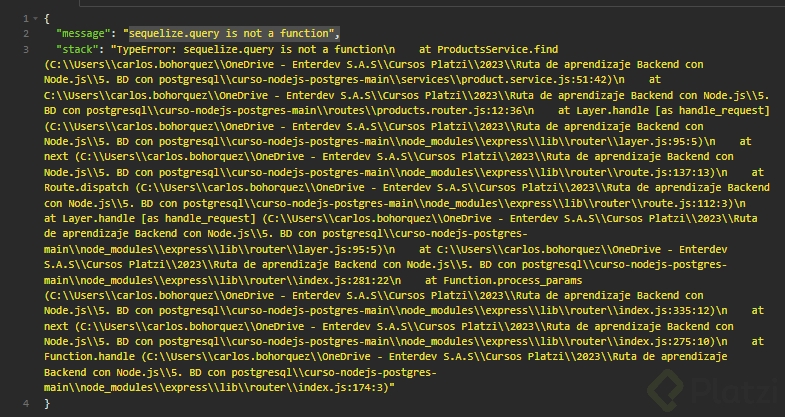785x417 pixels.
Task: Click Function.handle in the stack trace
Action: (x=88, y=357)
